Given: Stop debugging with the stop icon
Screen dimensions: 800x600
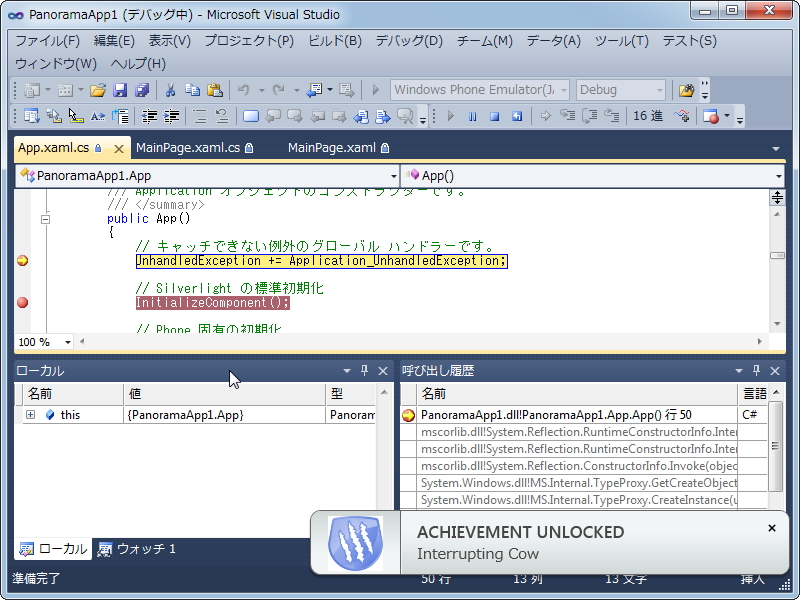Looking at the screenshot, I should [x=494, y=115].
